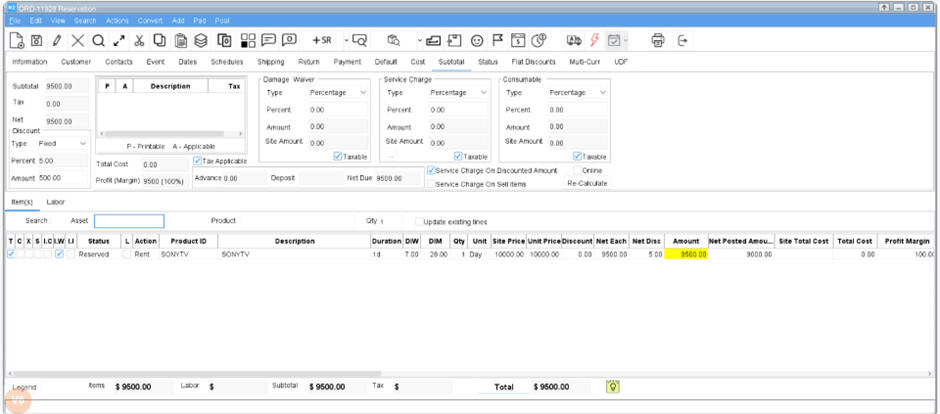The width and height of the screenshot is (940, 414).
Task: Click the Asset search input field
Action: (129, 221)
